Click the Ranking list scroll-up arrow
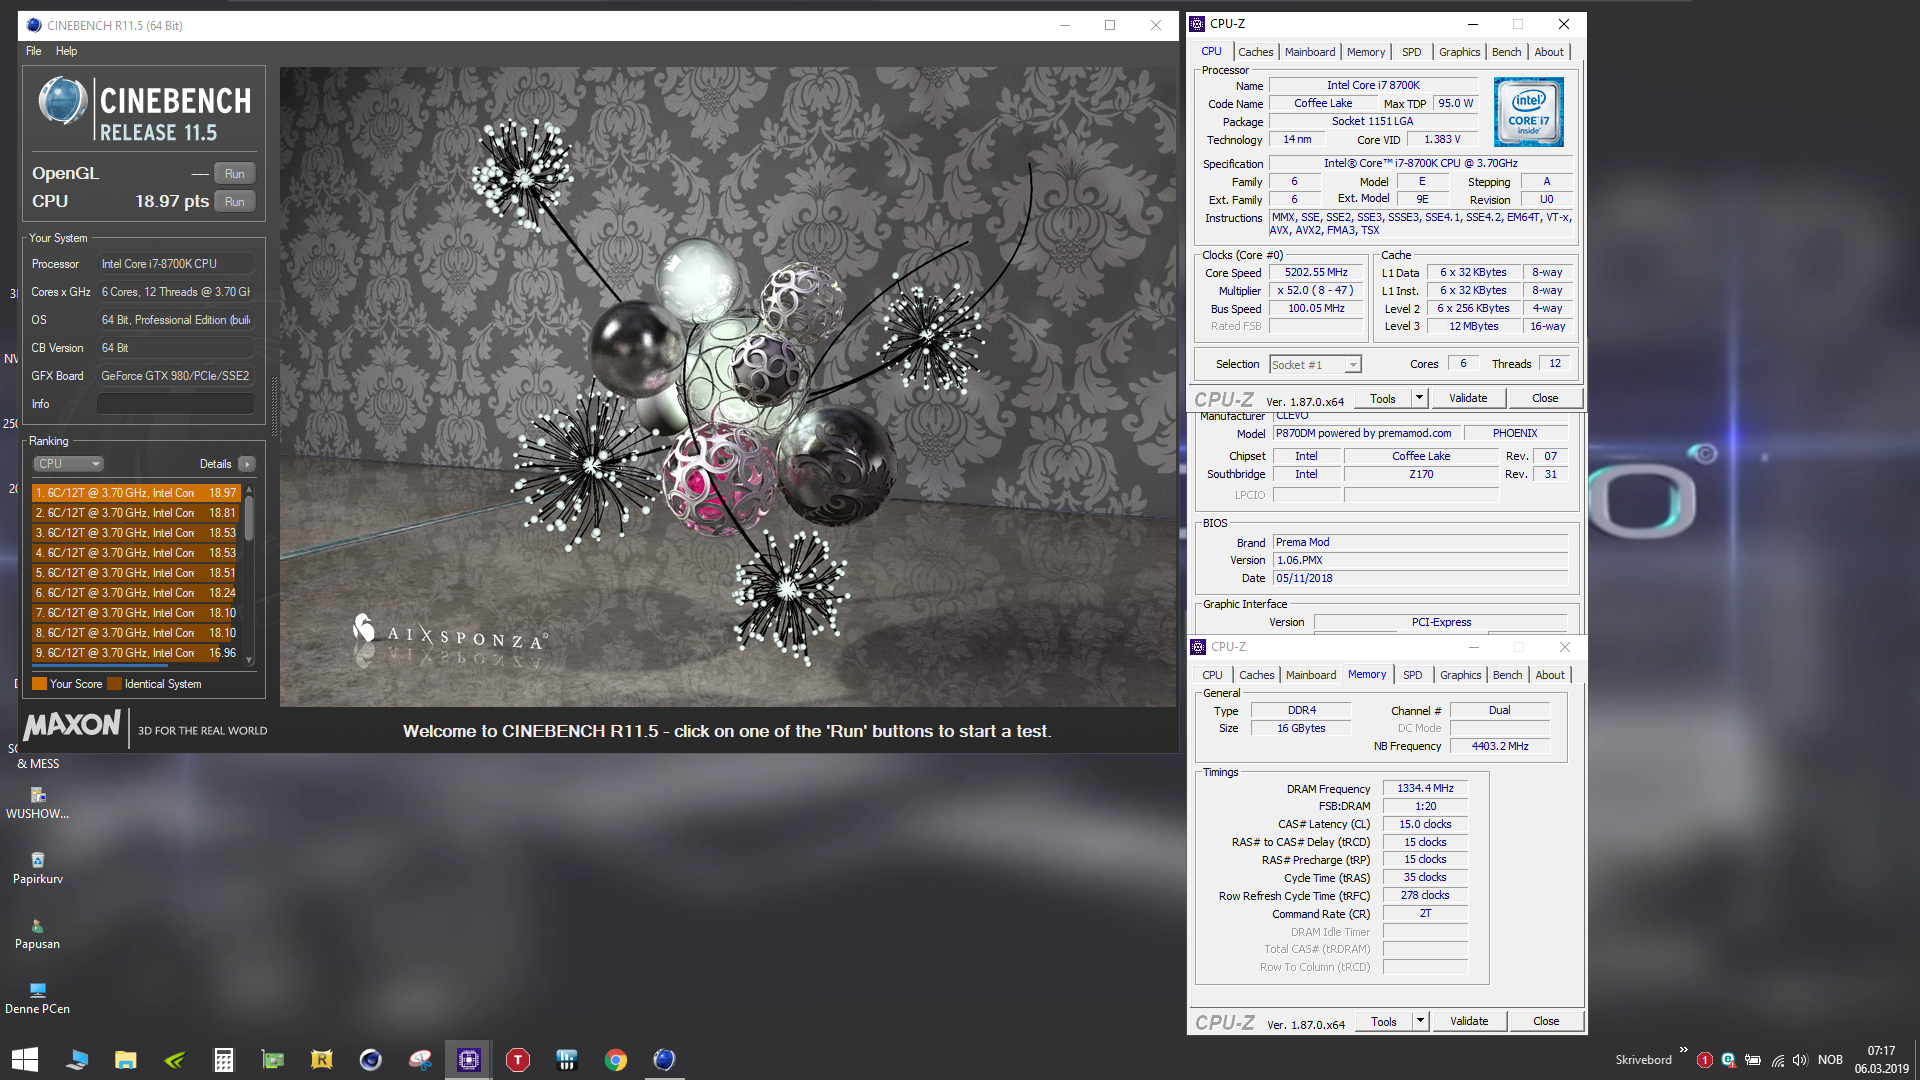 (x=249, y=489)
